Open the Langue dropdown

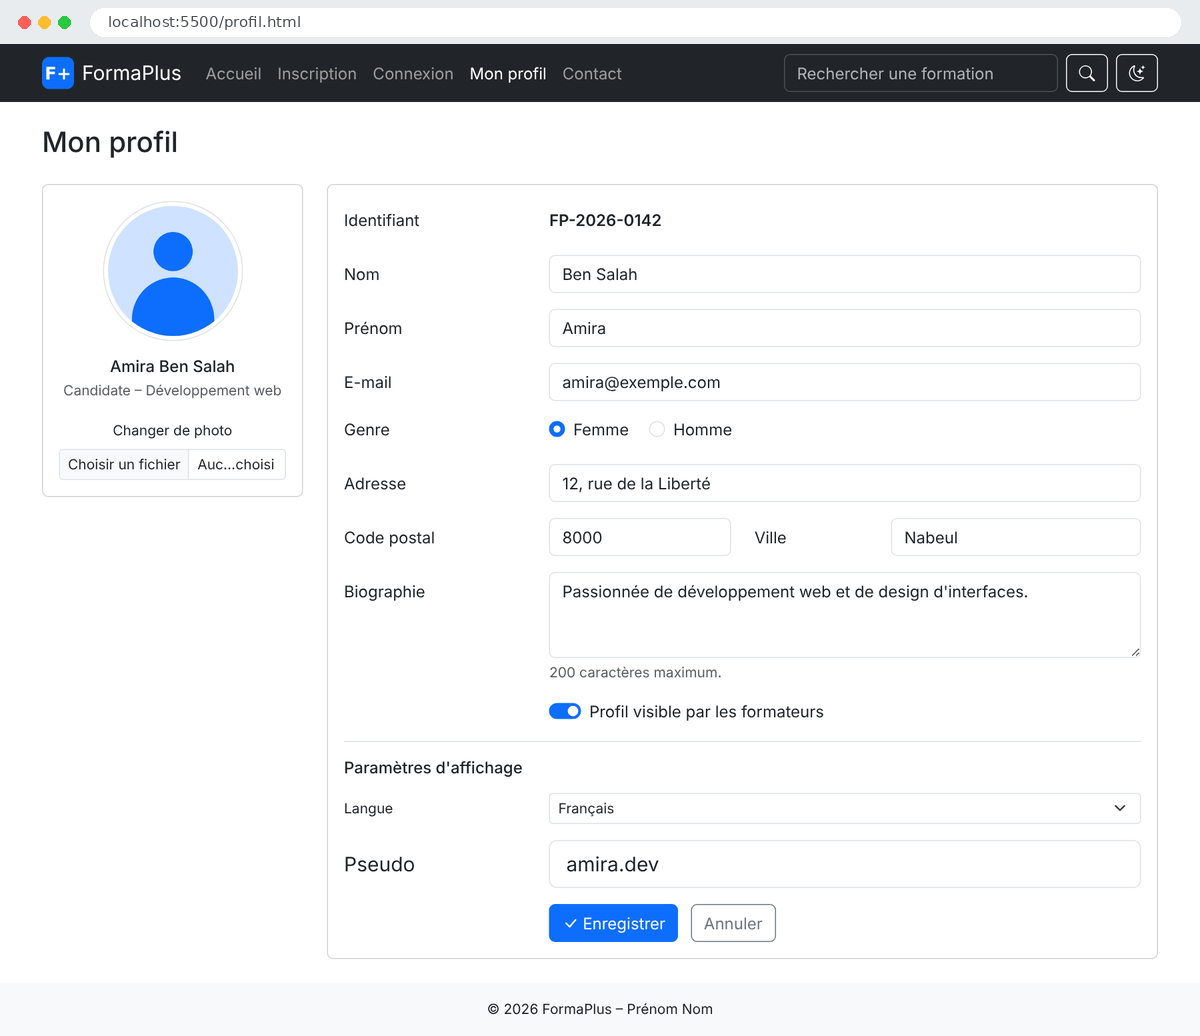point(845,808)
